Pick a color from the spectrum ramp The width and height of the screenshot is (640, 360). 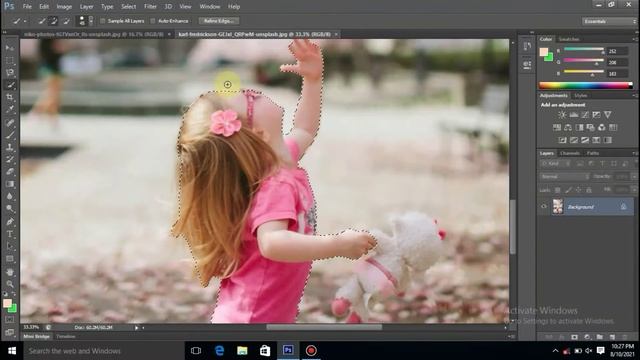coord(585,85)
